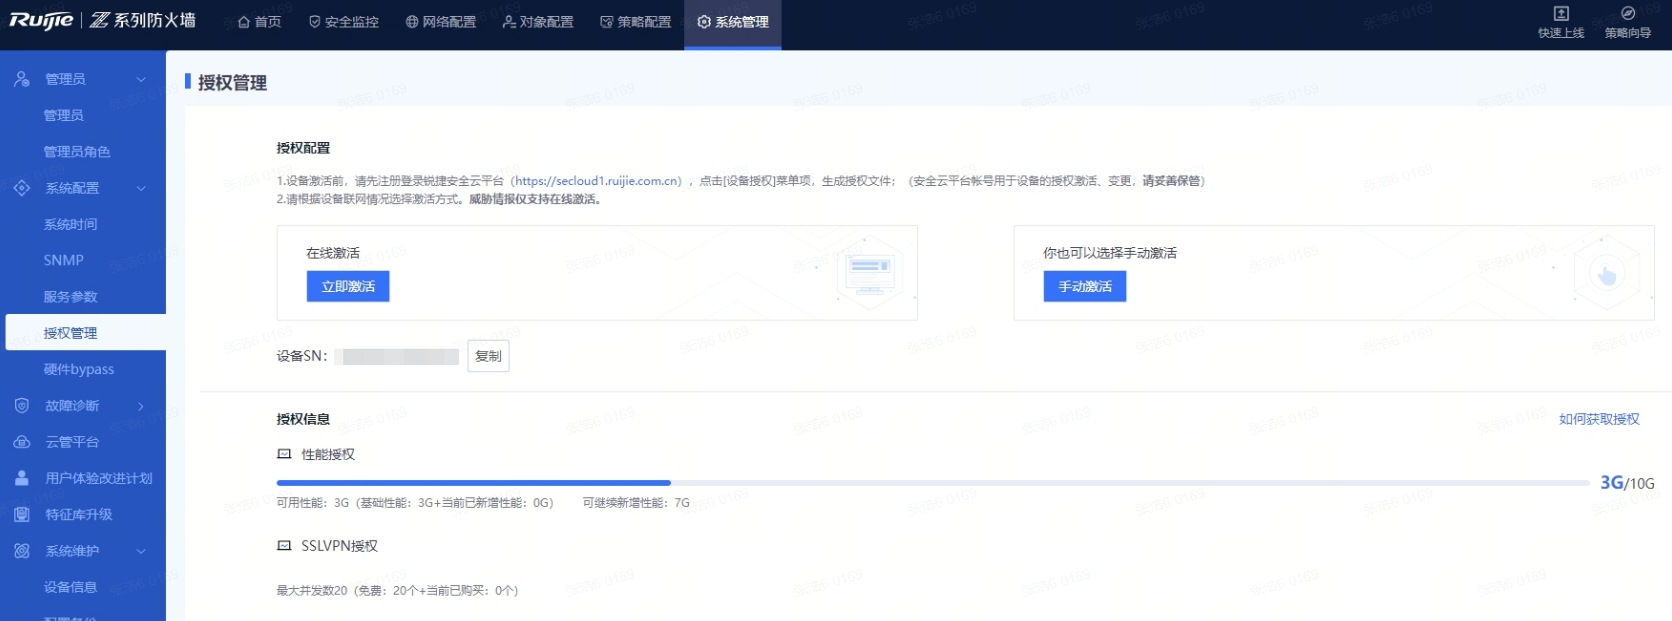This screenshot has width=1672, height=621.
Task: Open the 安全监控 top menu
Action: [x=343, y=22]
